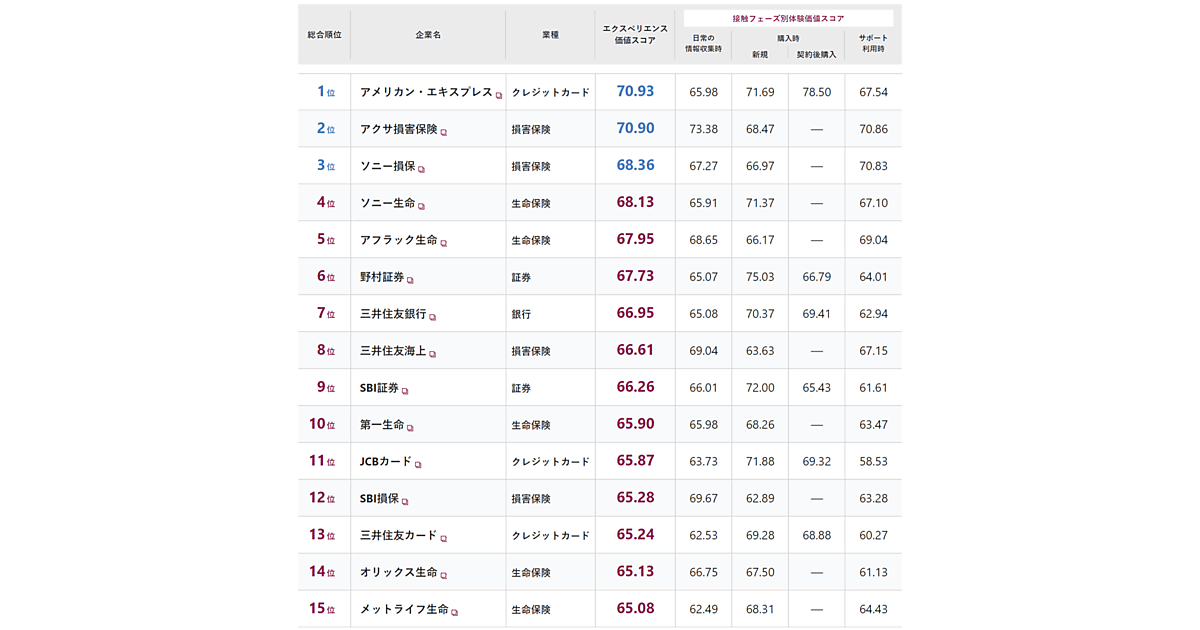Click the 15位 rank cell

[x=322, y=609]
